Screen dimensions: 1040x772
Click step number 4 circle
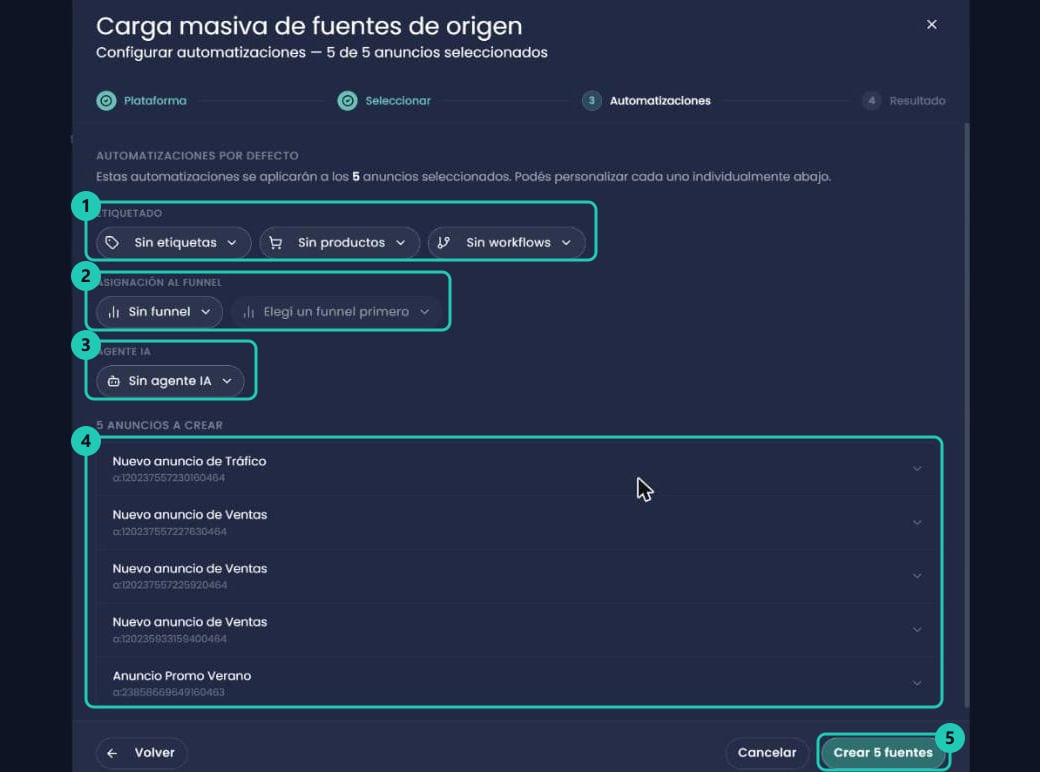(x=872, y=101)
